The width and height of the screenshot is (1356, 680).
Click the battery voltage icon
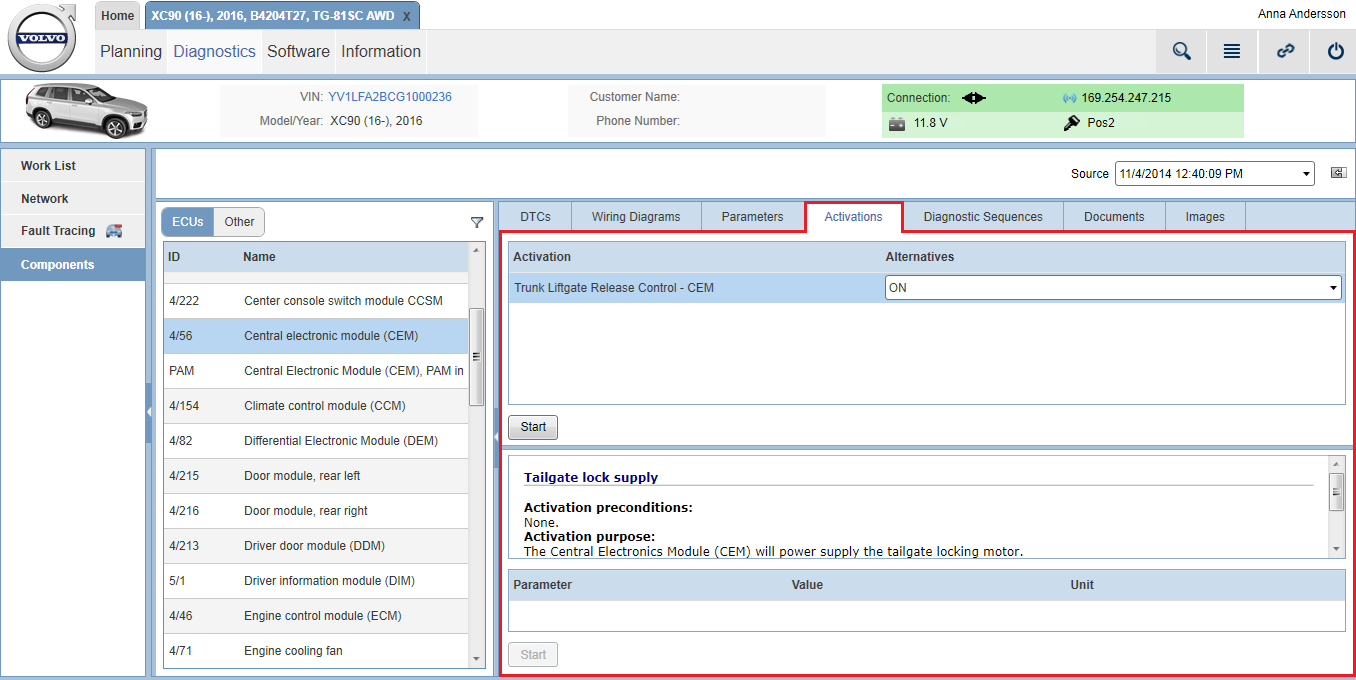click(x=897, y=123)
